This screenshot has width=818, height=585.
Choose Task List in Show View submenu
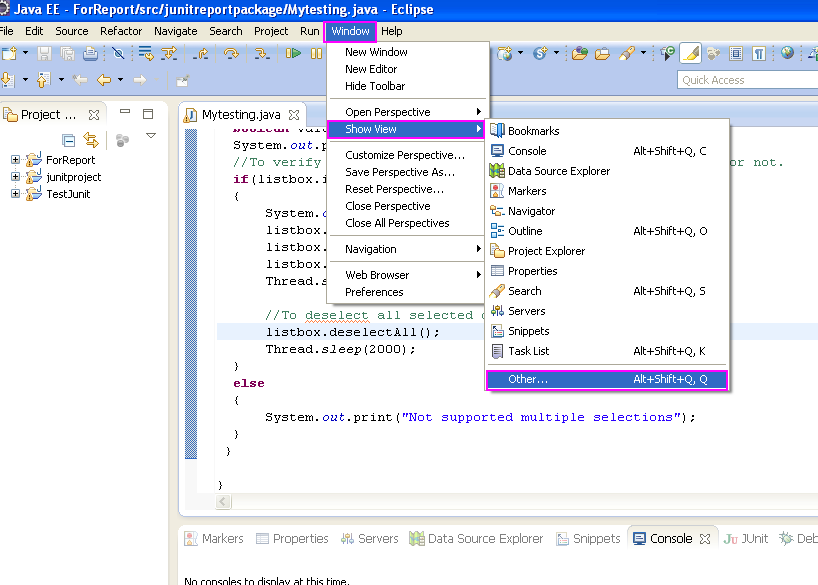(x=606, y=351)
